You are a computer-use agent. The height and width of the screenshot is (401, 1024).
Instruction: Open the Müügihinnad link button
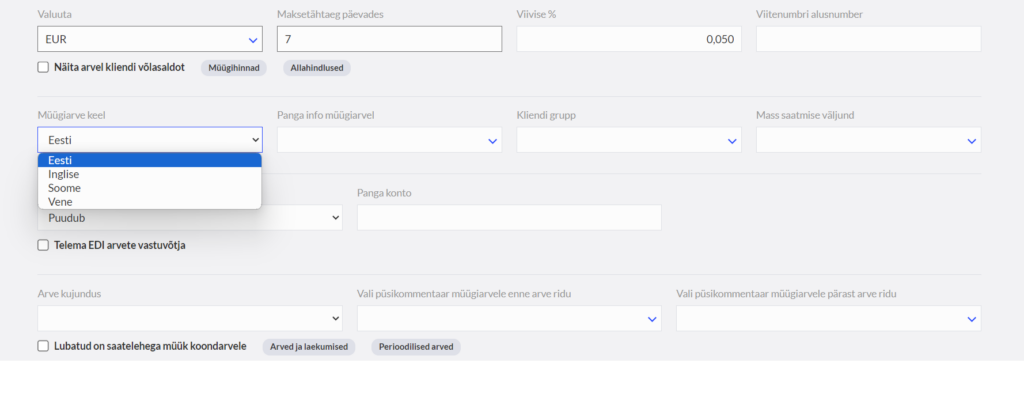pos(234,68)
